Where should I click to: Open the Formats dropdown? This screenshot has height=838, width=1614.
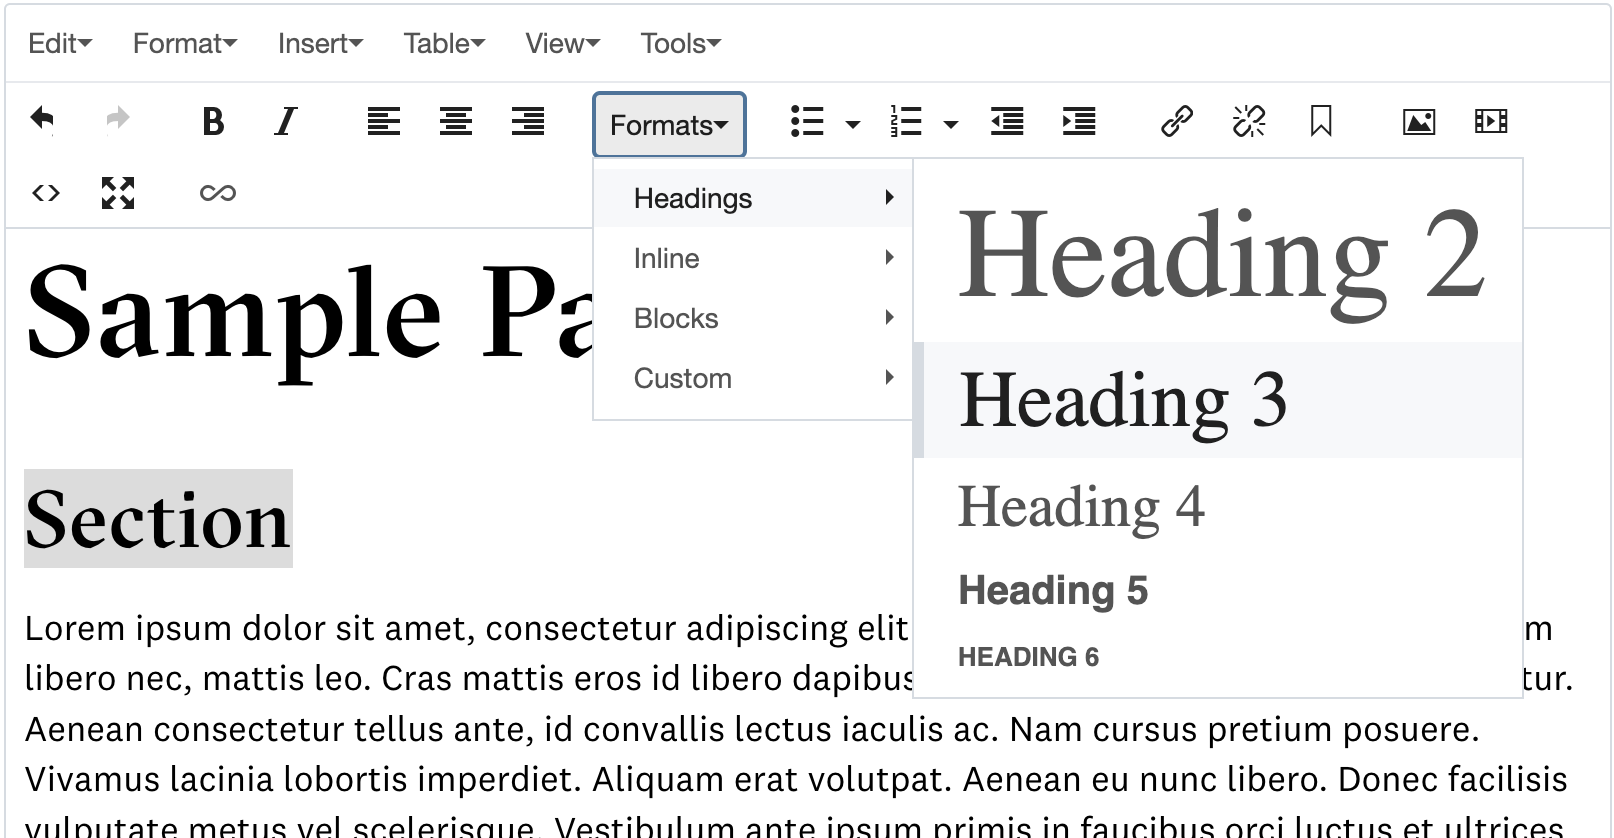[x=669, y=125]
